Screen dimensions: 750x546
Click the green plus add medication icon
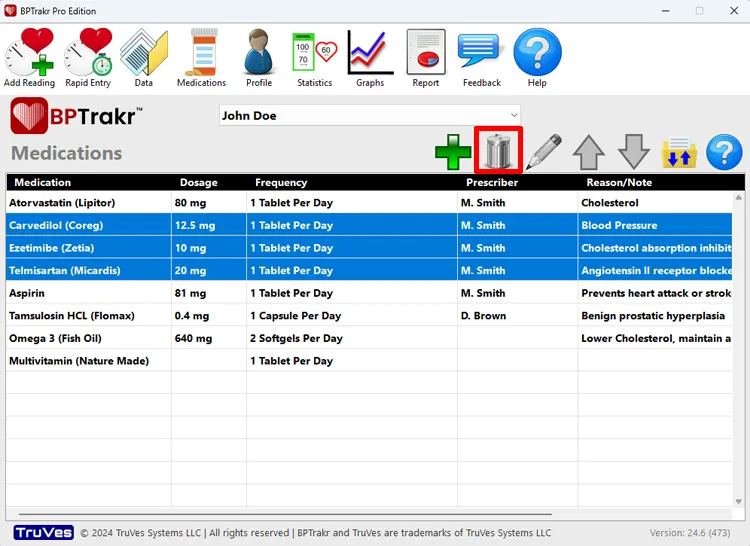pos(453,153)
